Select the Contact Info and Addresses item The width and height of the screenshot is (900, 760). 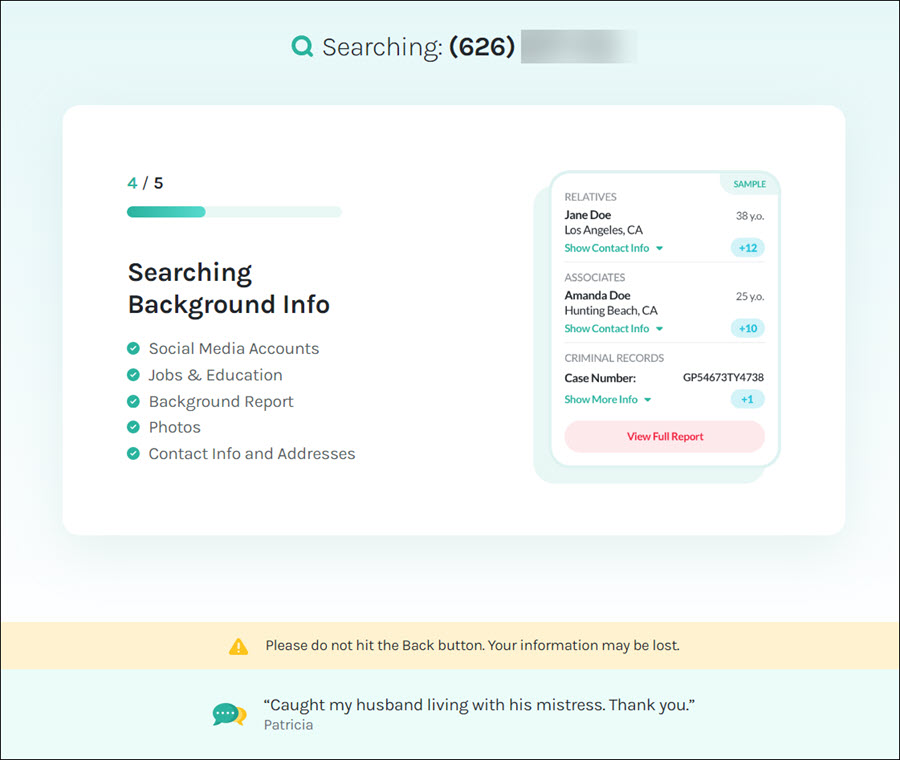pyautogui.click(x=252, y=453)
